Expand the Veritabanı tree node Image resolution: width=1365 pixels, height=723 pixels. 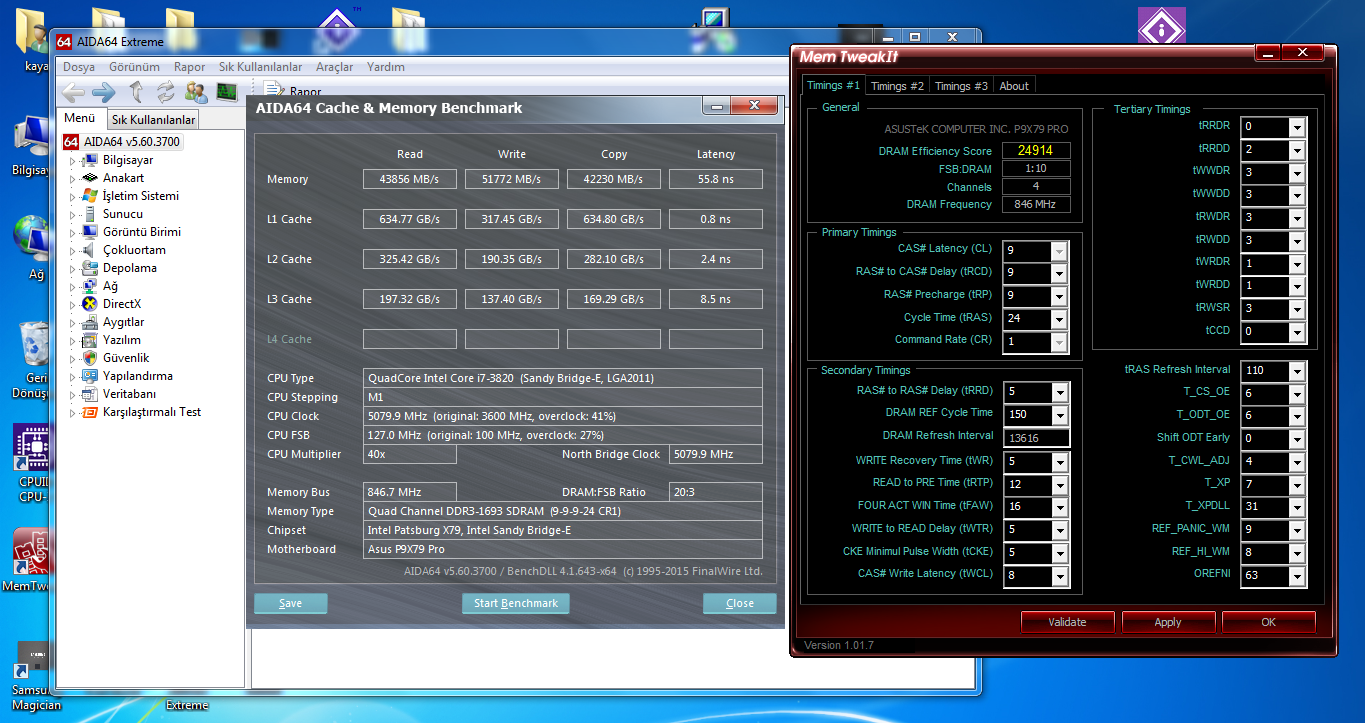(72, 394)
